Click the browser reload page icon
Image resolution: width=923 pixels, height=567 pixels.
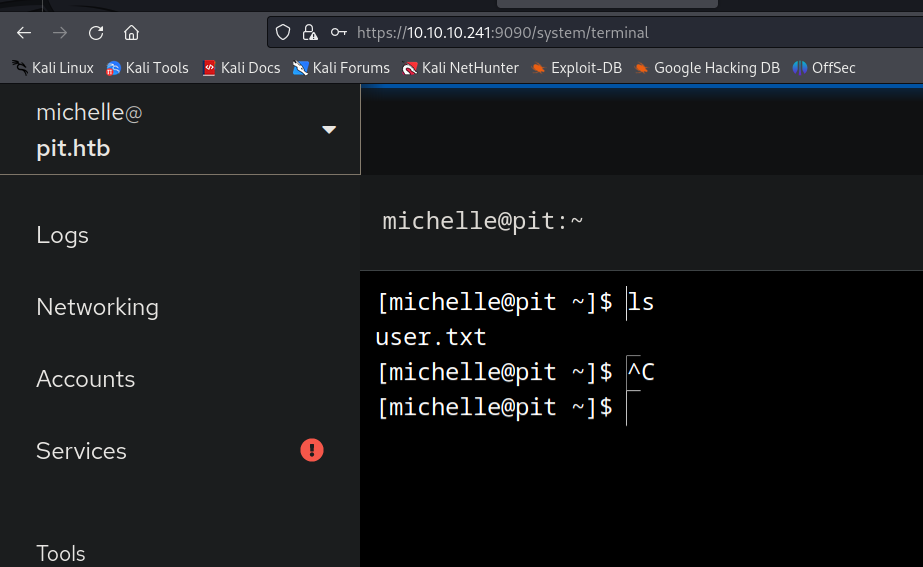pyautogui.click(x=96, y=33)
